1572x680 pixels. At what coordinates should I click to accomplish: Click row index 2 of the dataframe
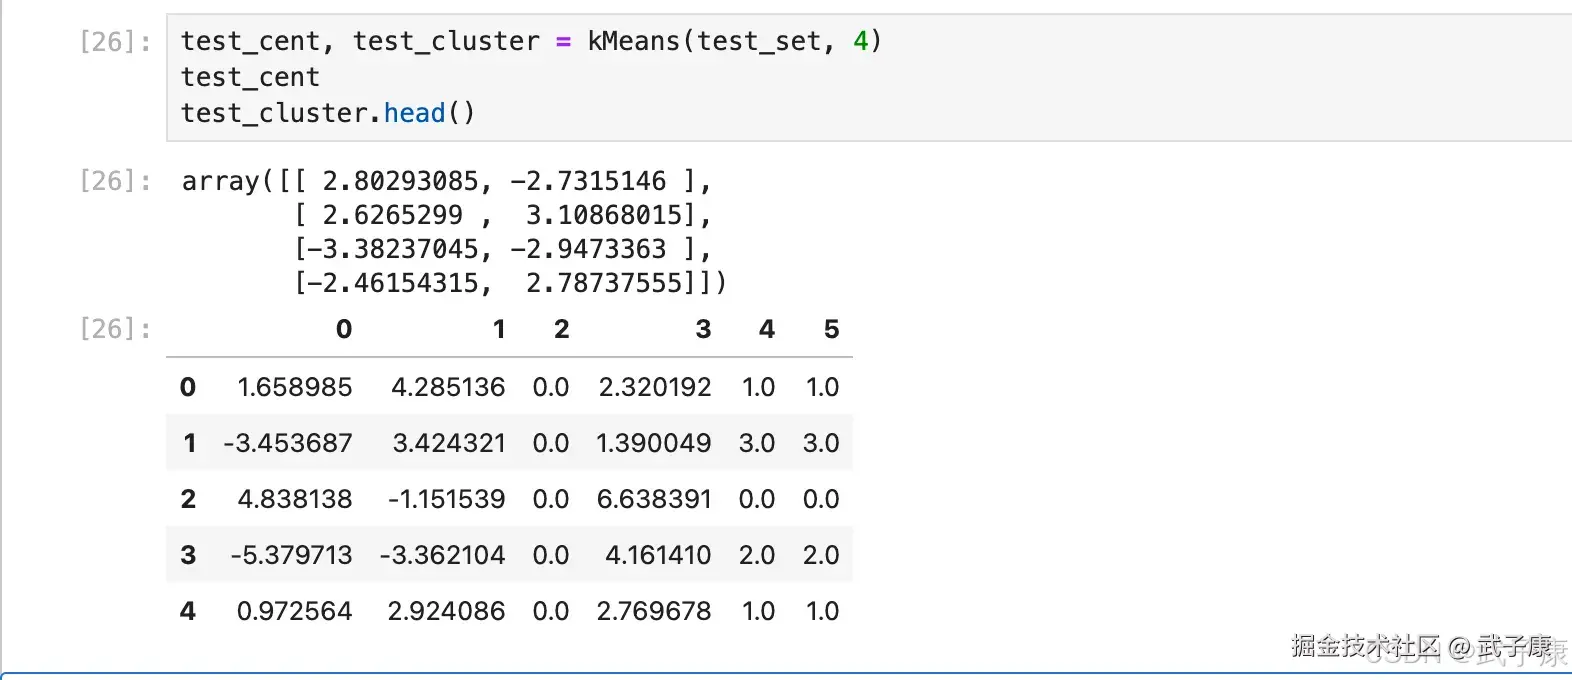188,499
